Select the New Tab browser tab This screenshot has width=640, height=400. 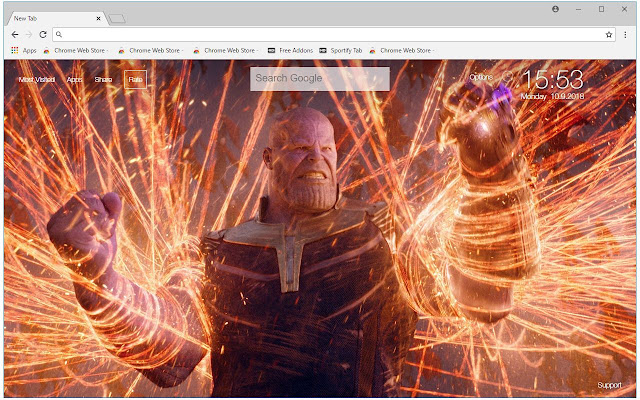click(x=56, y=18)
